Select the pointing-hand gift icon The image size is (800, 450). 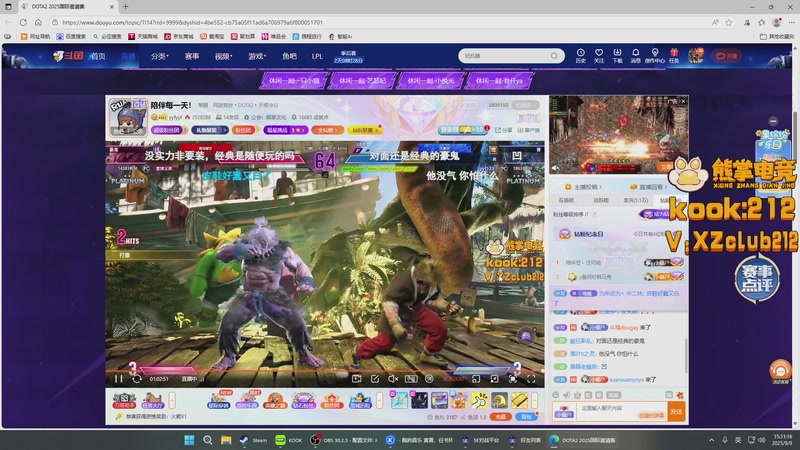click(479, 401)
